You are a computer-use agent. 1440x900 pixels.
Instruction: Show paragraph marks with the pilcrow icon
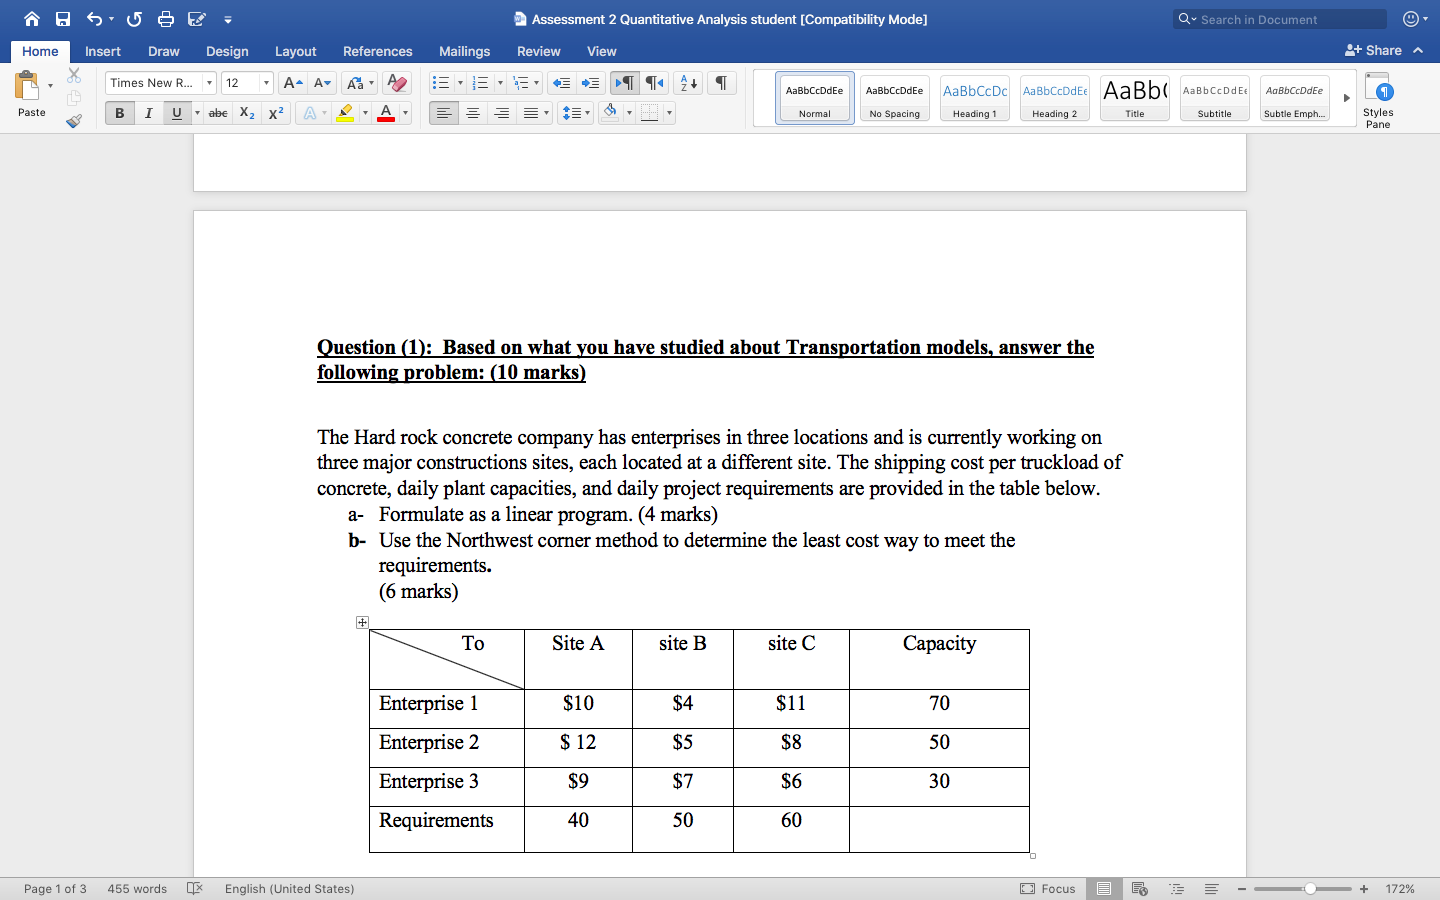coord(720,83)
